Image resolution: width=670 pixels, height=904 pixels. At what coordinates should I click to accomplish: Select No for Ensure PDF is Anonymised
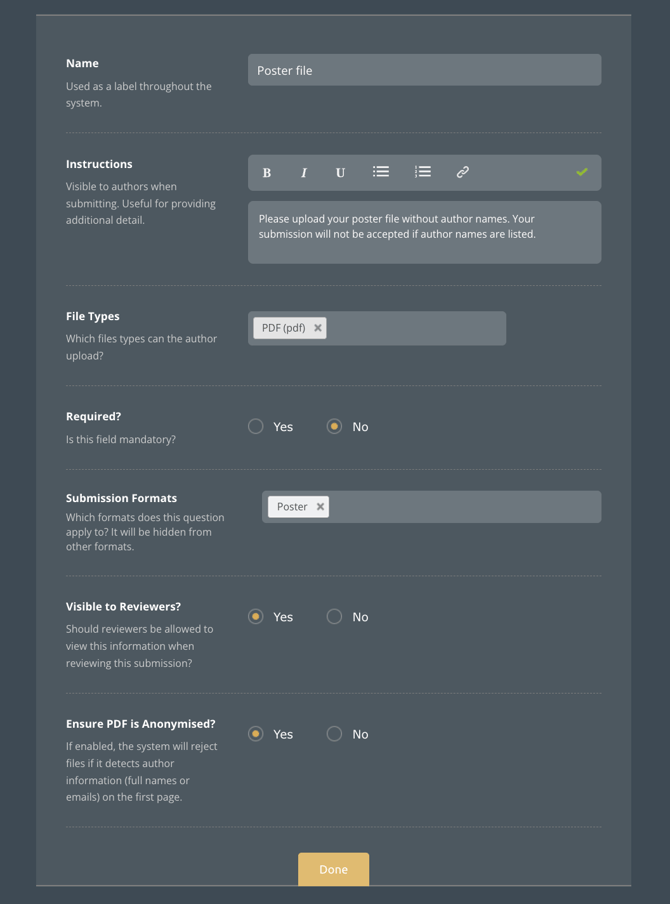334,734
